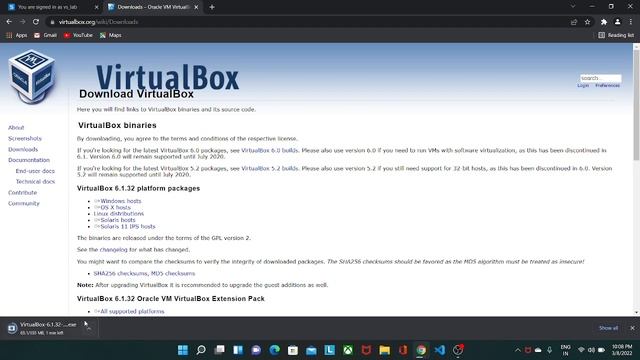Open Visual Studio Code from the taskbar
640x360 pixels.
(440, 350)
